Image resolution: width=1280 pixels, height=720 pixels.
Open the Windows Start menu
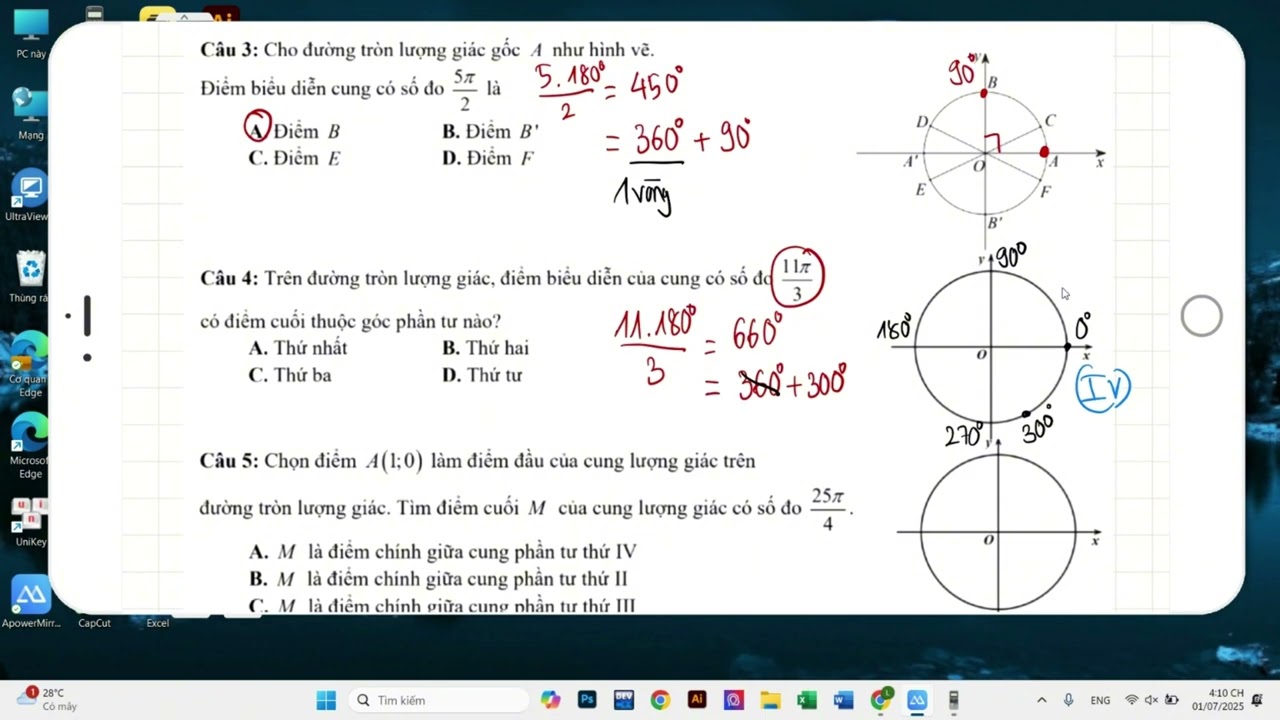click(x=326, y=700)
